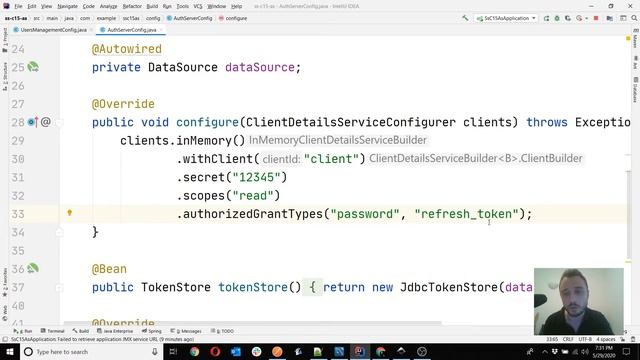Open the Project Structure icon
The width and height of the screenshot is (640, 360).
[610, 18]
